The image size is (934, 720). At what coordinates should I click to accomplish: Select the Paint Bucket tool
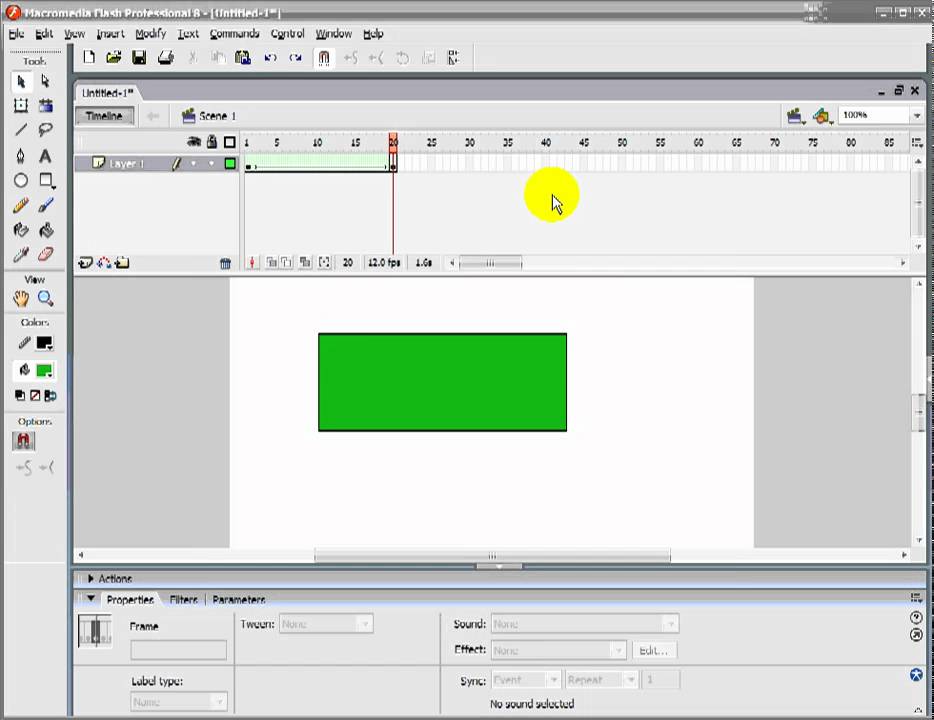coord(46,230)
